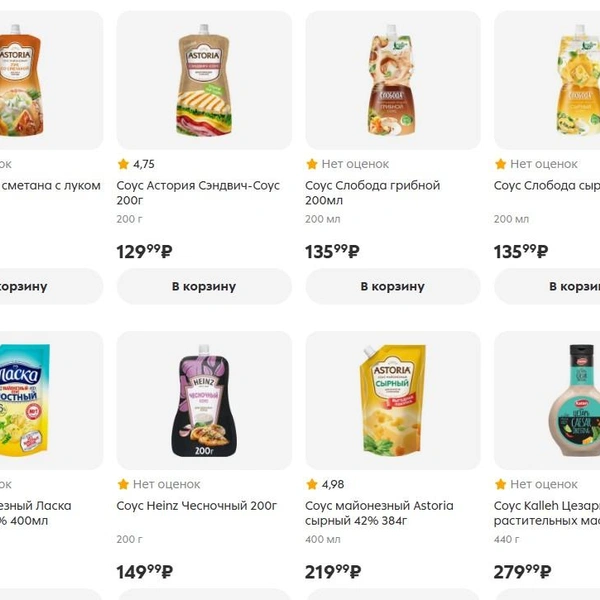
Task: Open Astoria сырный mayonnaise sauce image
Action: coord(393,400)
